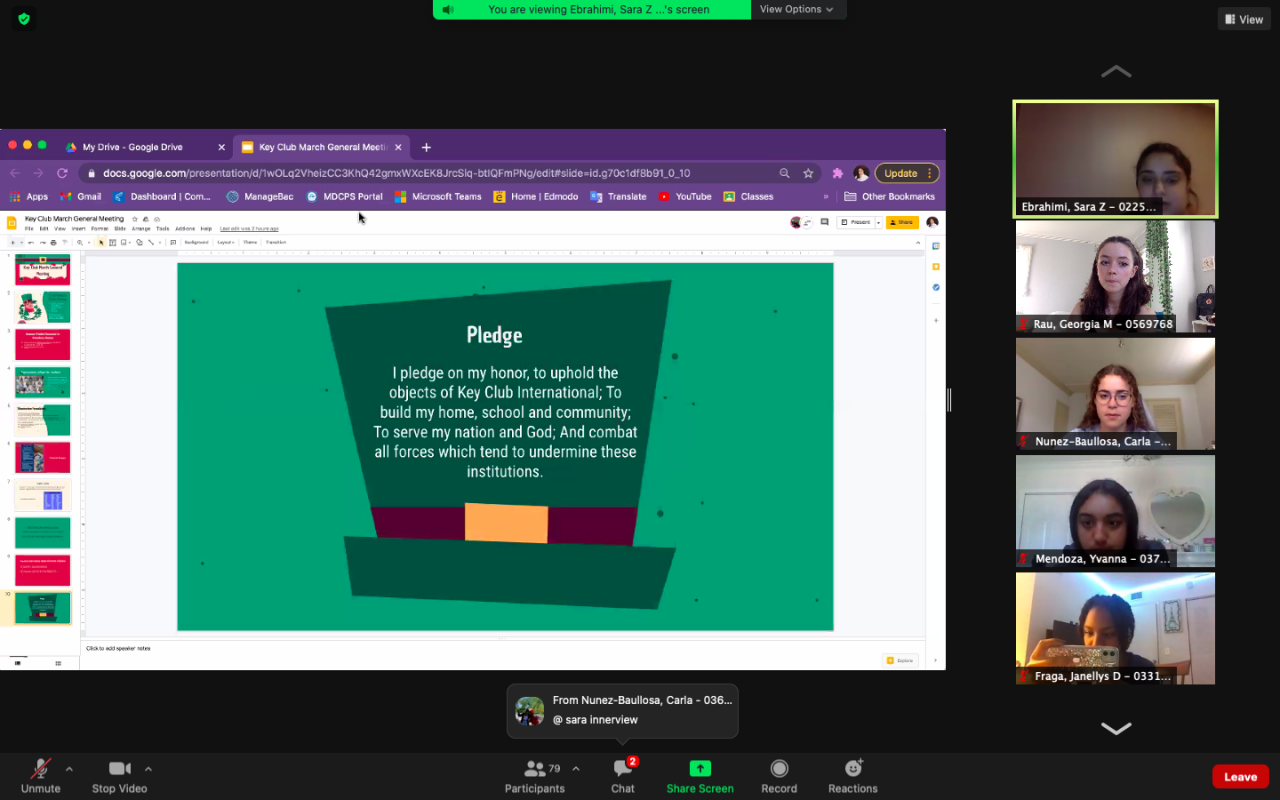
Task: Select Key Club March General Meeting browser tab
Action: 322,147
